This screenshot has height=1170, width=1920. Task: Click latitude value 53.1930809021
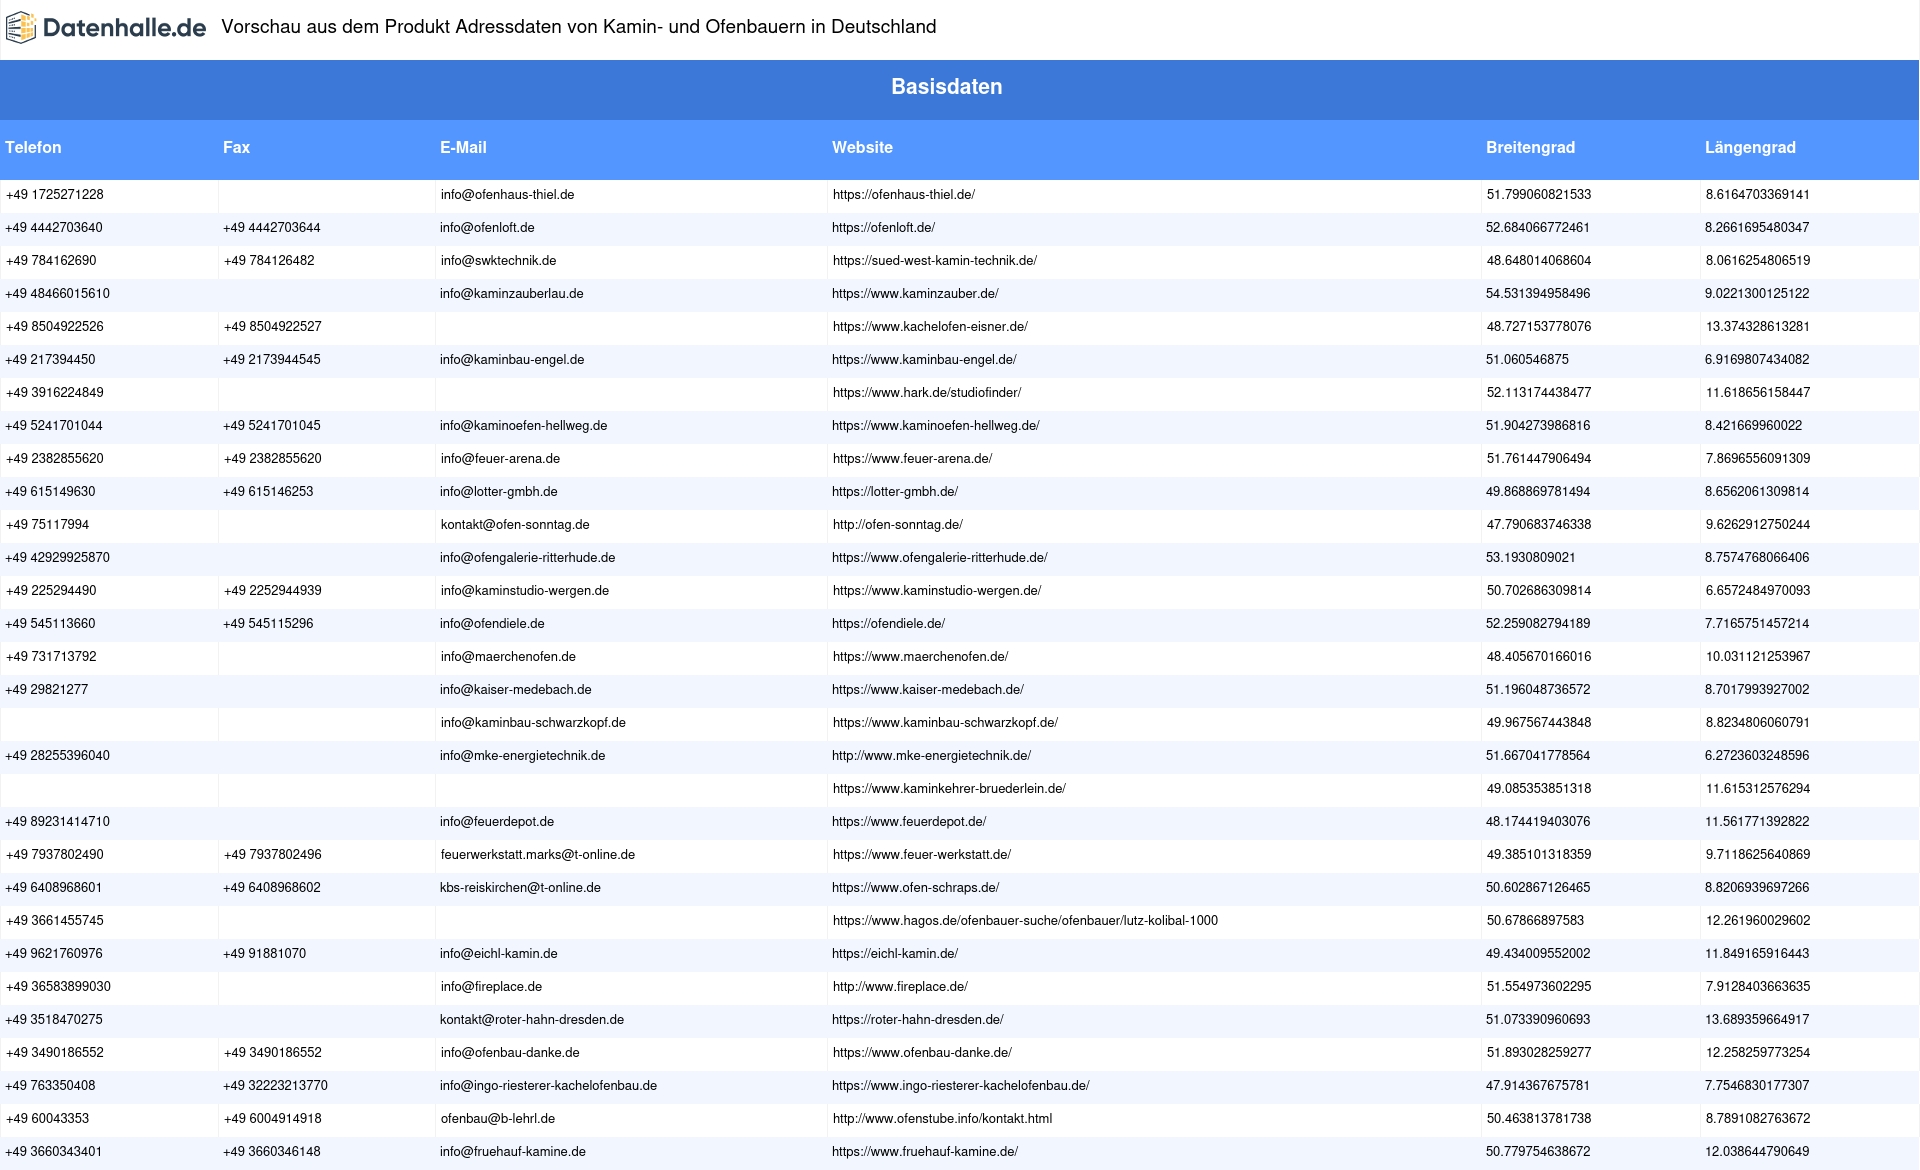tap(1531, 558)
